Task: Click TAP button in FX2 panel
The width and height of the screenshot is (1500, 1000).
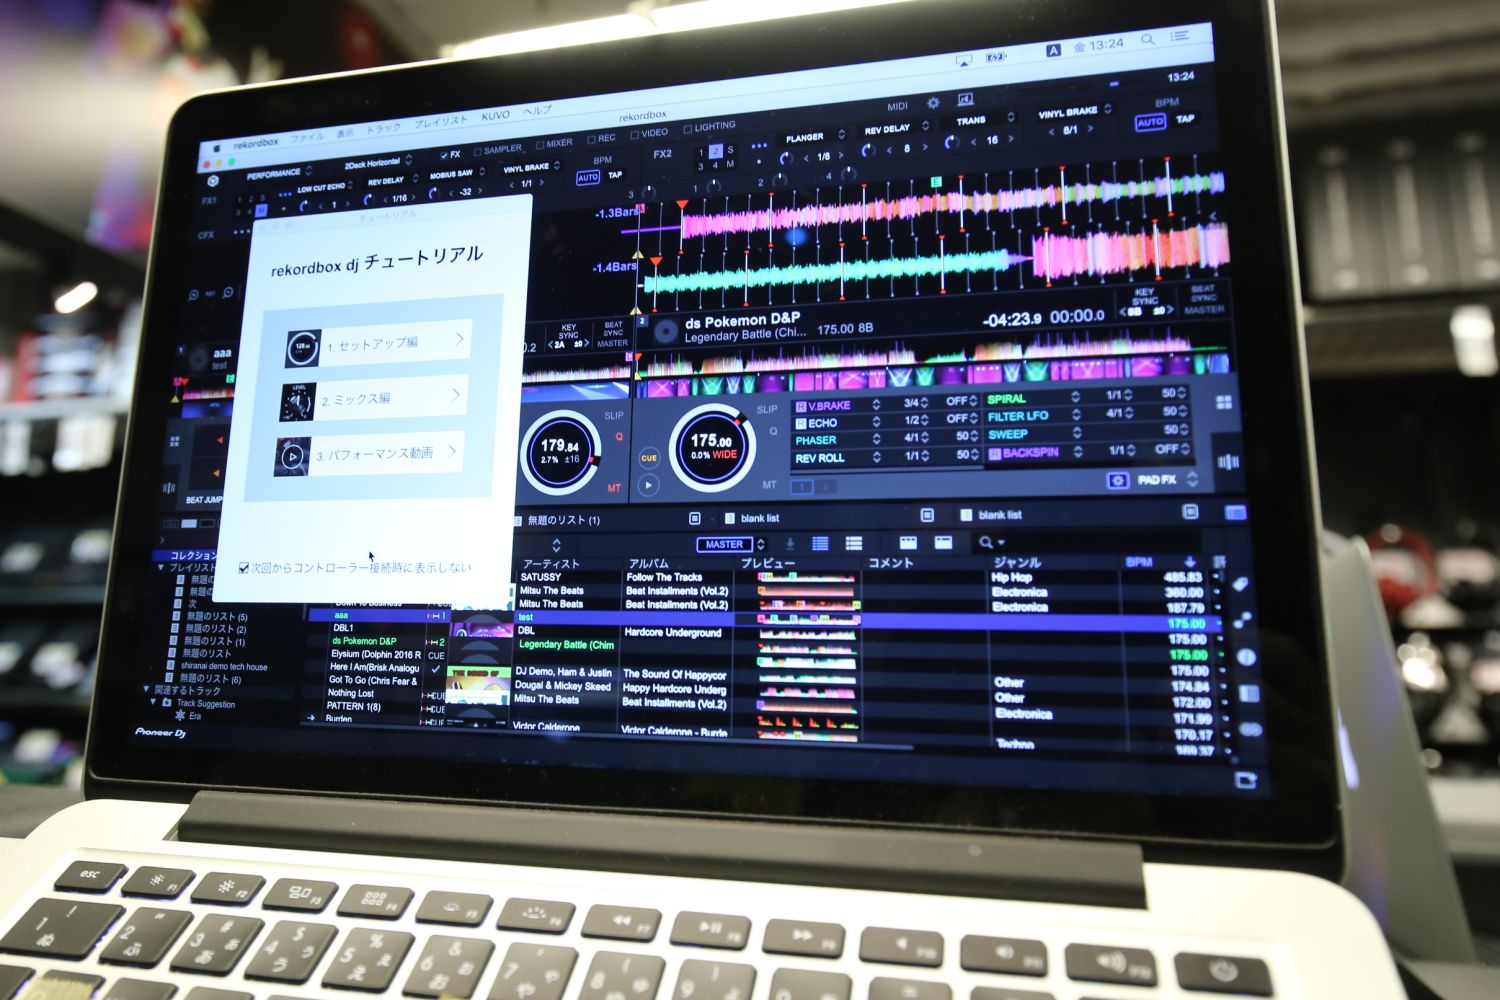Action: tap(1185, 119)
